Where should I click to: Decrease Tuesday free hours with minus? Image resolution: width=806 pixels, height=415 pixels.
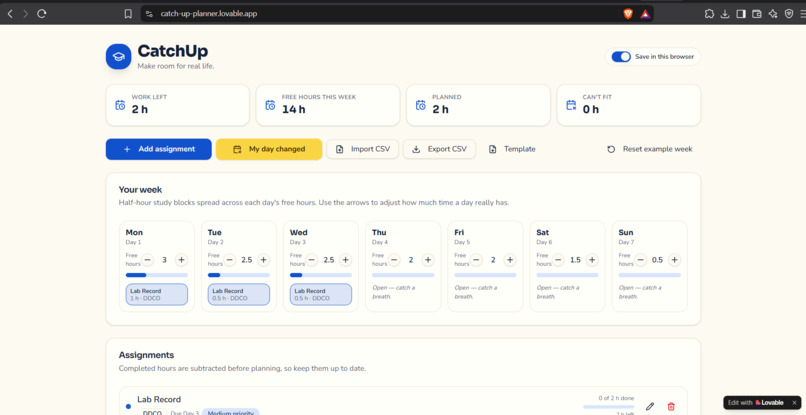pyautogui.click(x=230, y=260)
